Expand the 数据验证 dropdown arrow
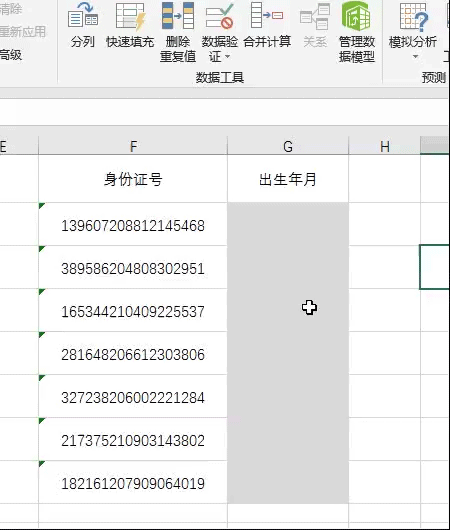The height and width of the screenshot is (530, 450). [228, 56]
